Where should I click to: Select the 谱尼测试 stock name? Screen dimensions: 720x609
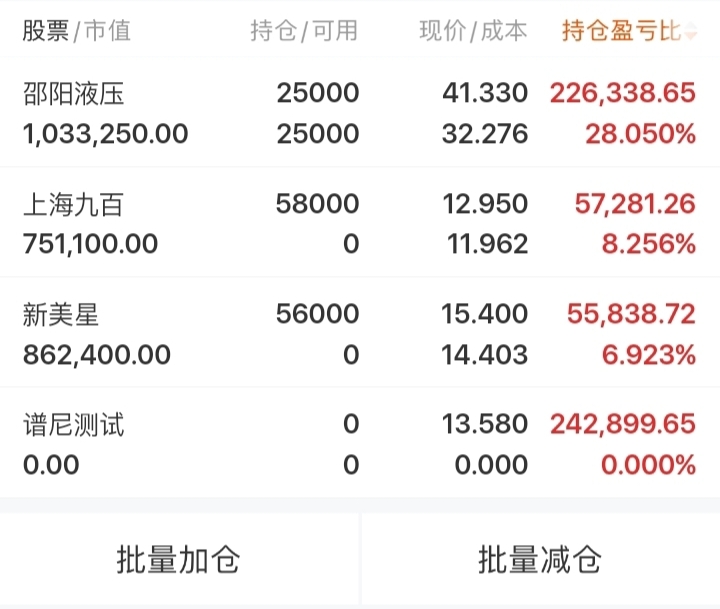pyautogui.click(x=74, y=424)
